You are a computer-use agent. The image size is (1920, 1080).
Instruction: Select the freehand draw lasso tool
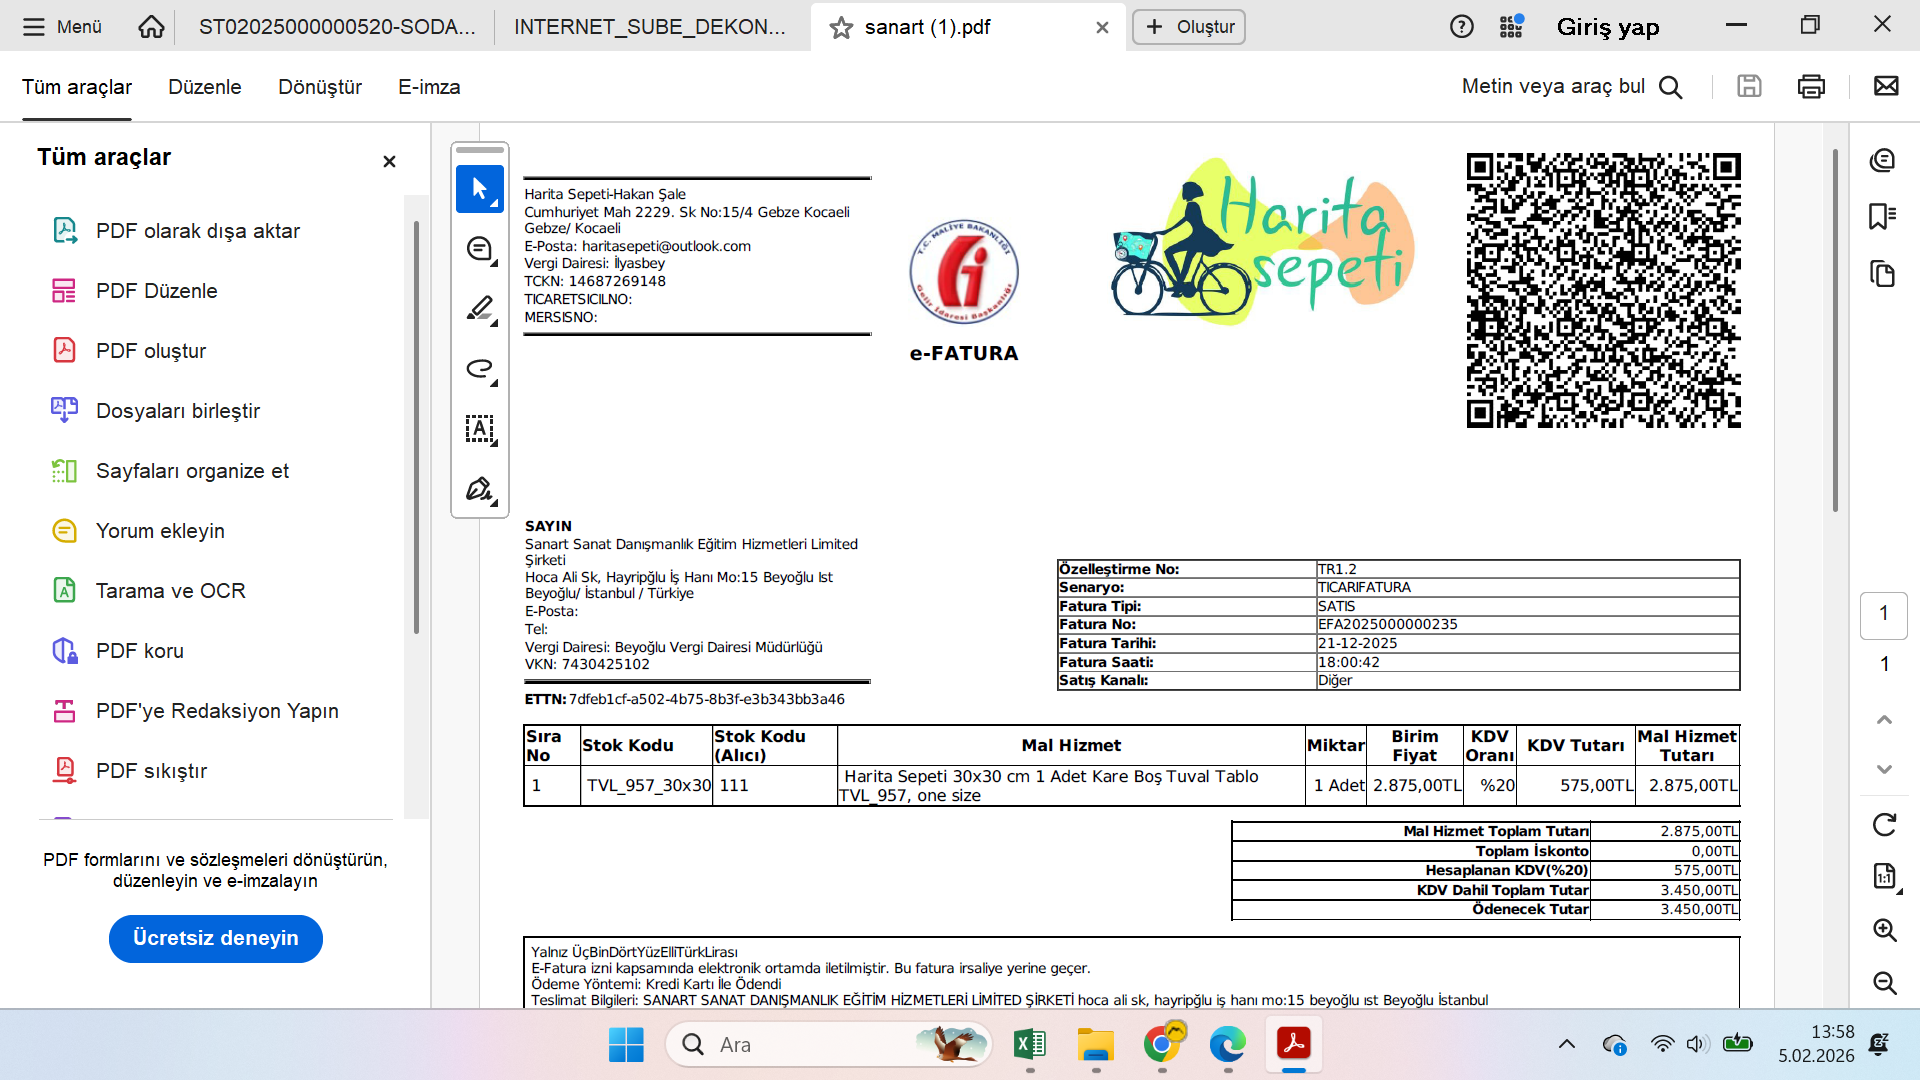[x=480, y=369]
